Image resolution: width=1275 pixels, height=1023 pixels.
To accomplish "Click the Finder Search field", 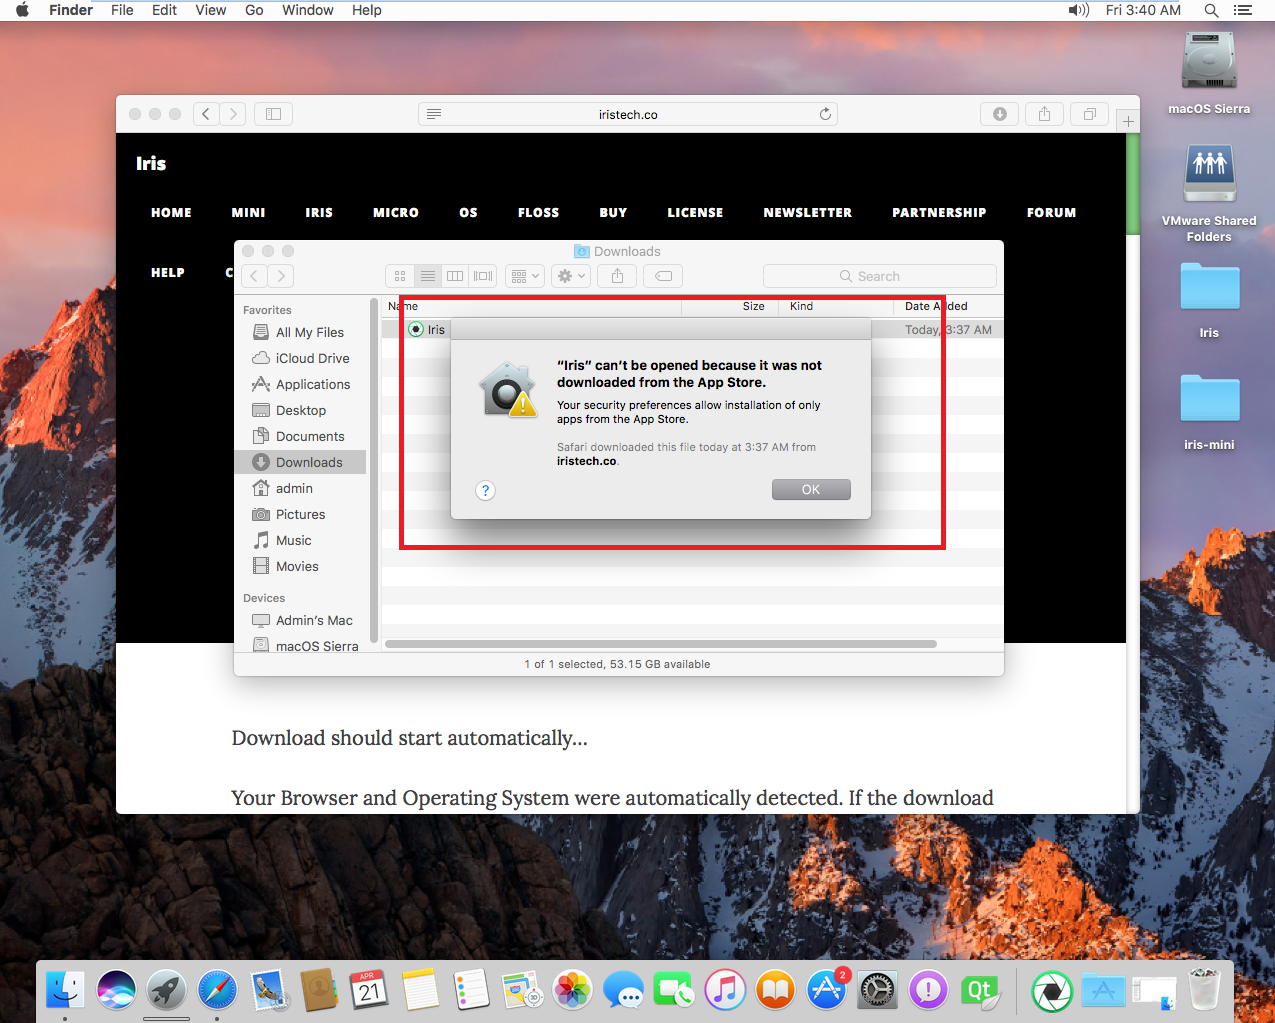I will pyautogui.click(x=880, y=276).
